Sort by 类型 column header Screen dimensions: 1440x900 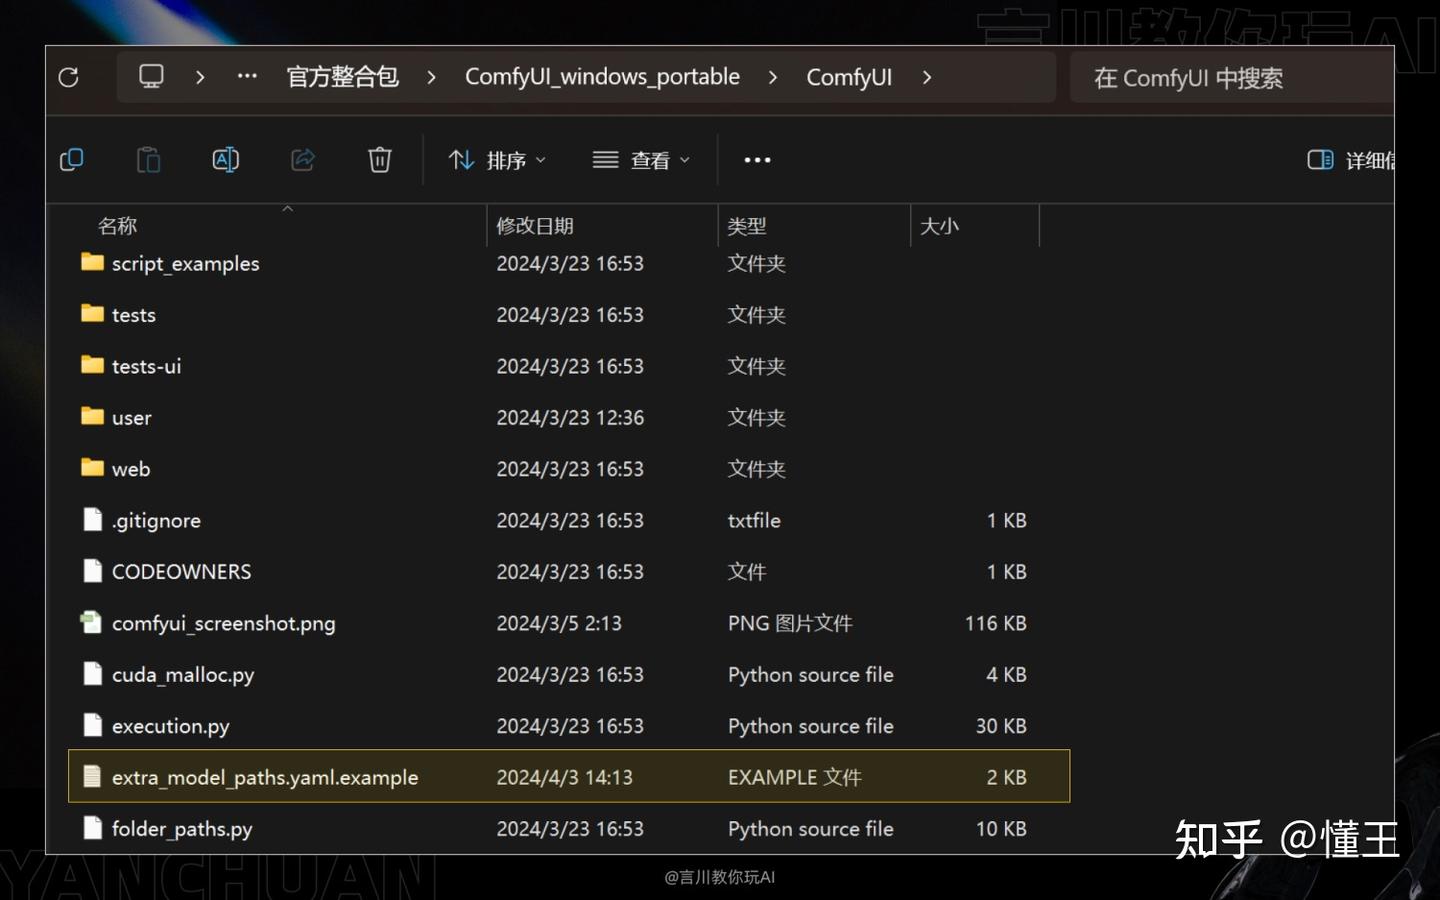[747, 226]
